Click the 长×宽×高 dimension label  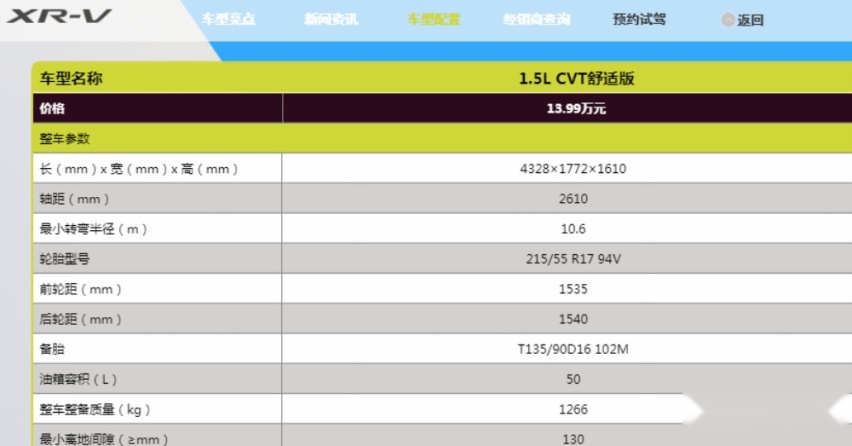tap(139, 169)
